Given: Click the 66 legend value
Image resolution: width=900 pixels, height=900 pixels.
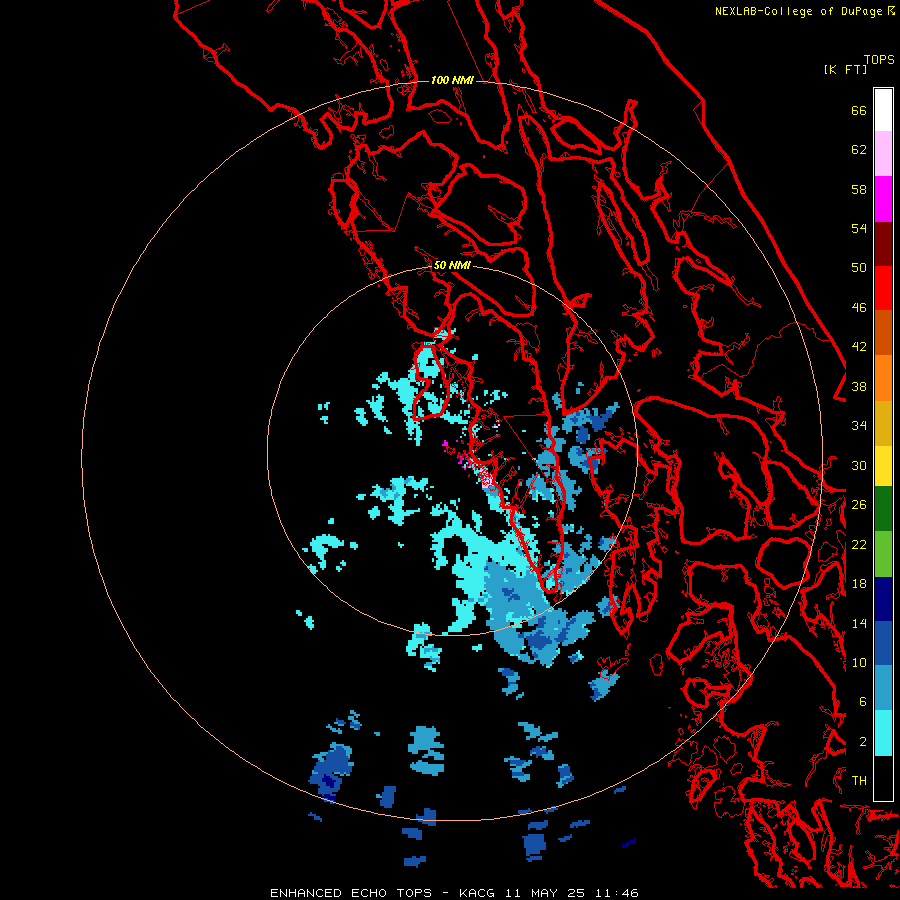Looking at the screenshot, I should (859, 110).
